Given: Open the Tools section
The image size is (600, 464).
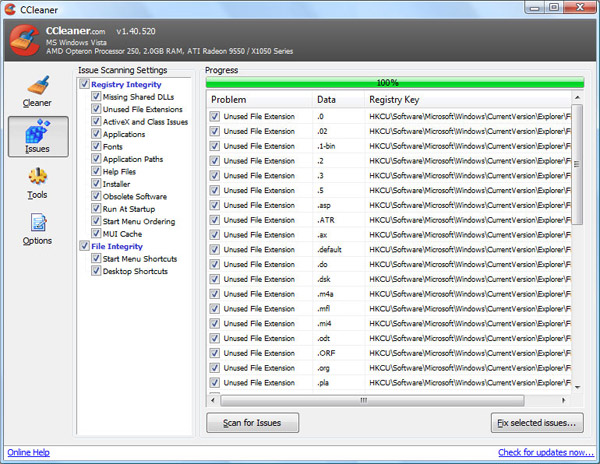Looking at the screenshot, I should pyautogui.click(x=37, y=183).
